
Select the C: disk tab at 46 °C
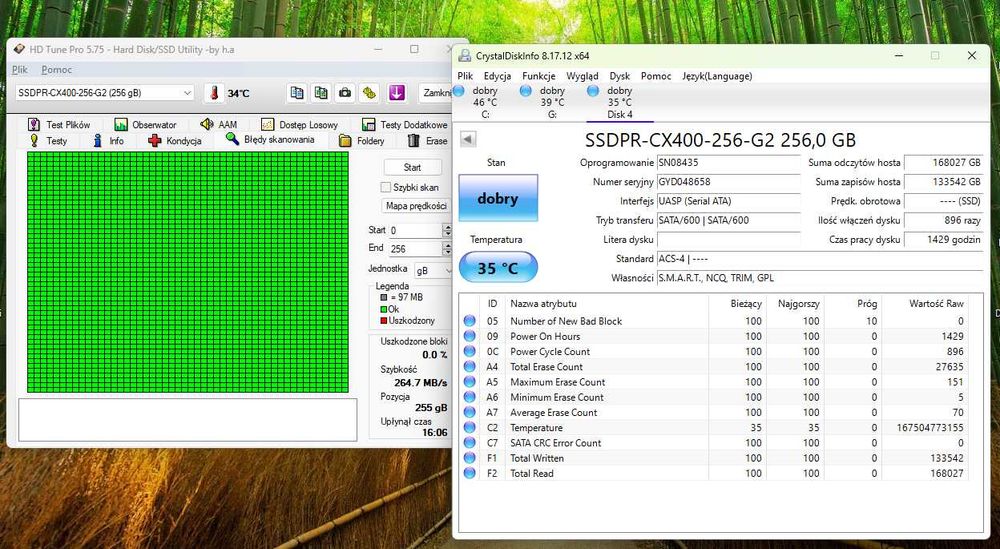click(485, 102)
